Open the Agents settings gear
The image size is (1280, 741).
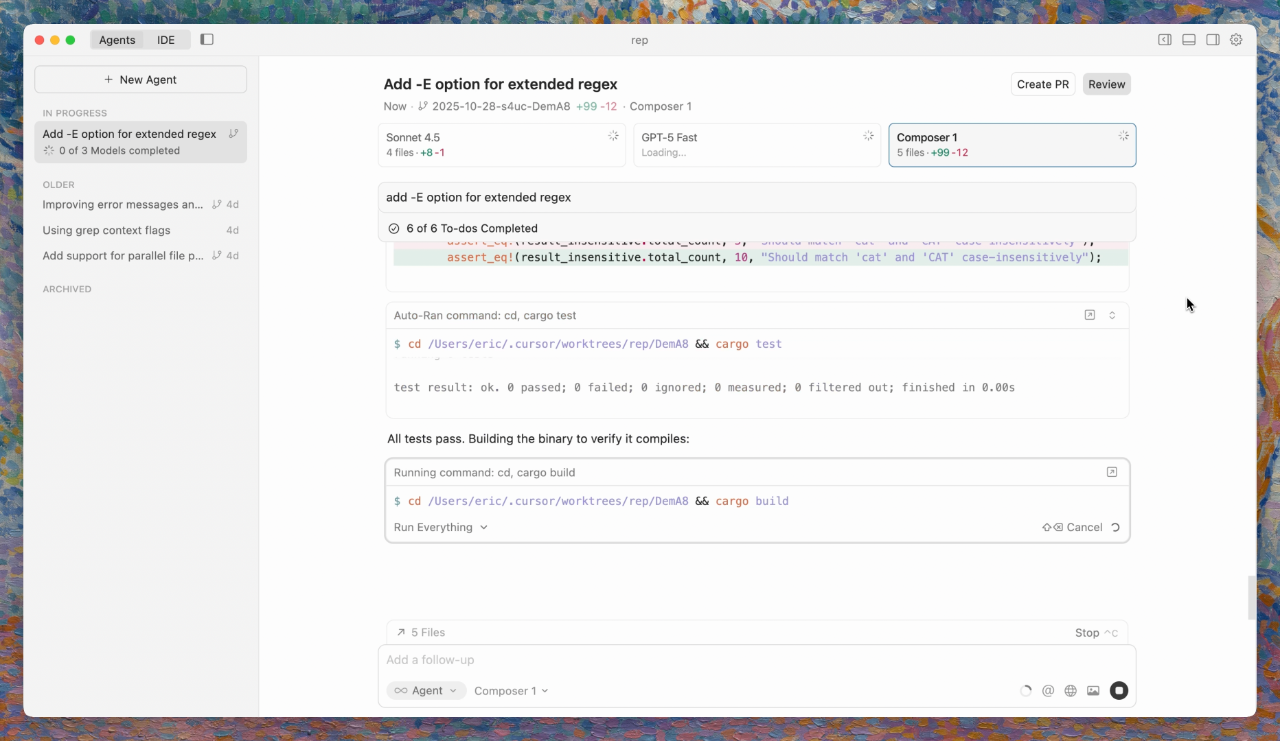pos(1236,39)
